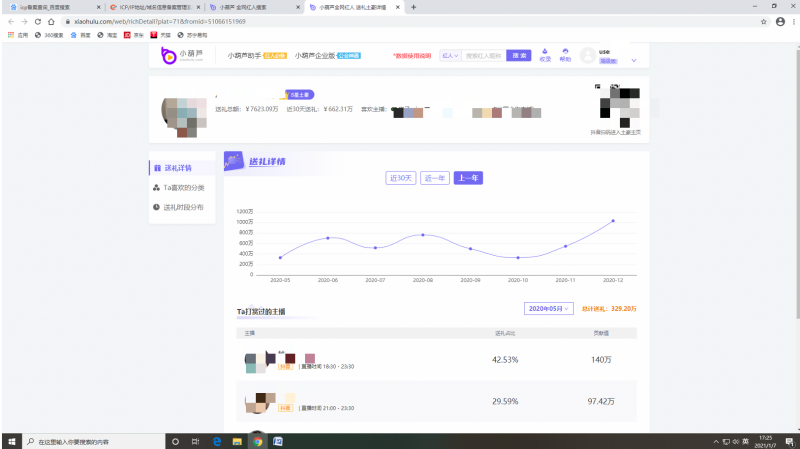
Task: Open 小葫芦企业版 link
Action: point(328,56)
